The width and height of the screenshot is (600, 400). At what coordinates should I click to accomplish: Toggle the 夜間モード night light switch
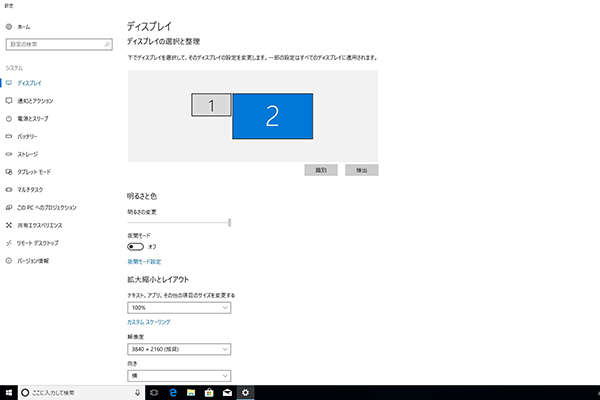(135, 247)
